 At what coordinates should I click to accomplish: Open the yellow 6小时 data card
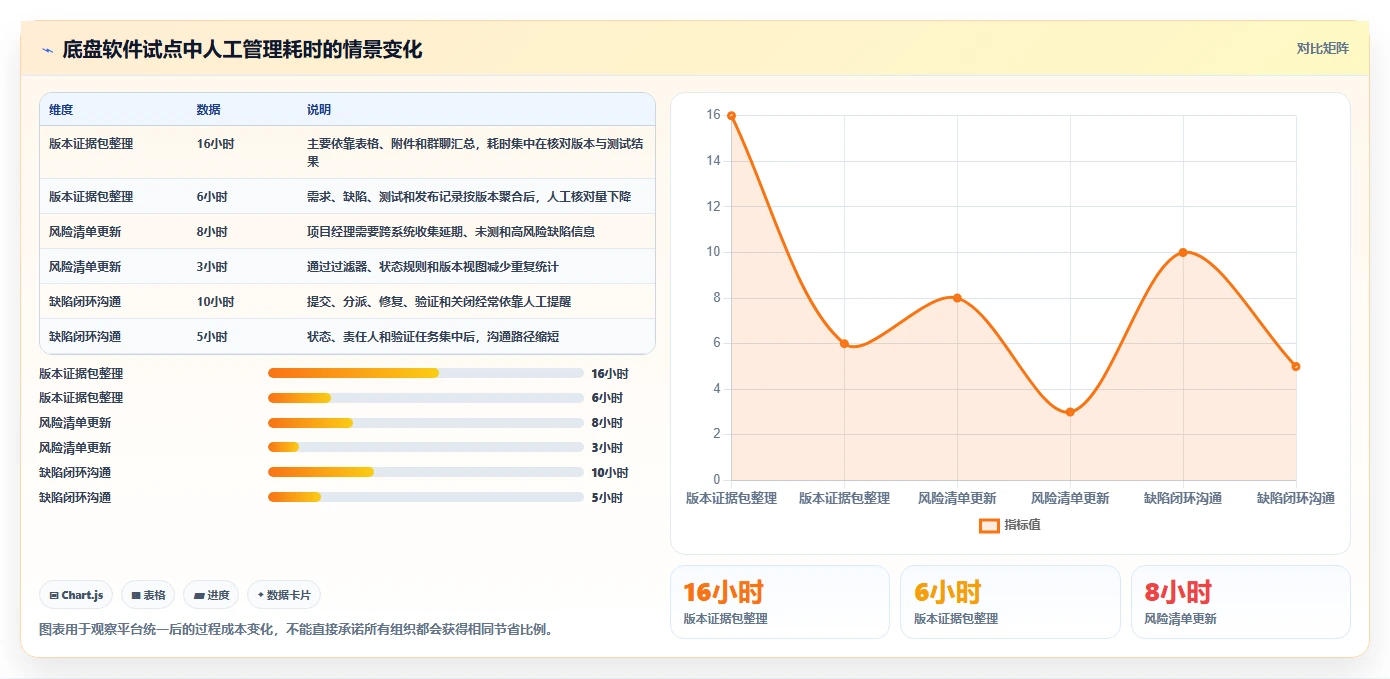[1010, 602]
